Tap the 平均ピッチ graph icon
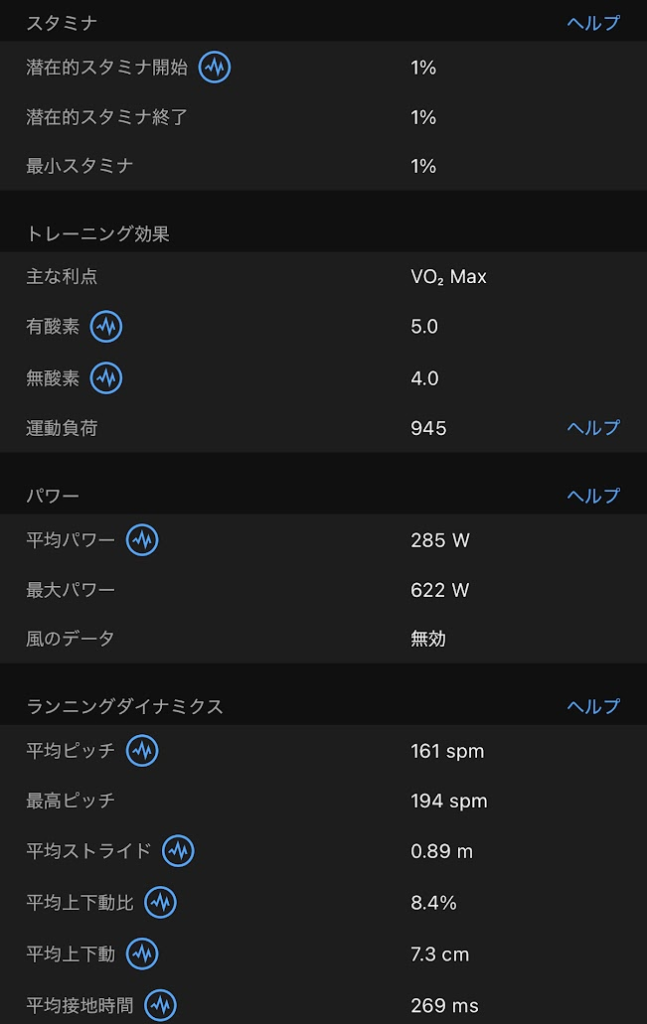Screen dimensions: 647x1024 (142, 751)
